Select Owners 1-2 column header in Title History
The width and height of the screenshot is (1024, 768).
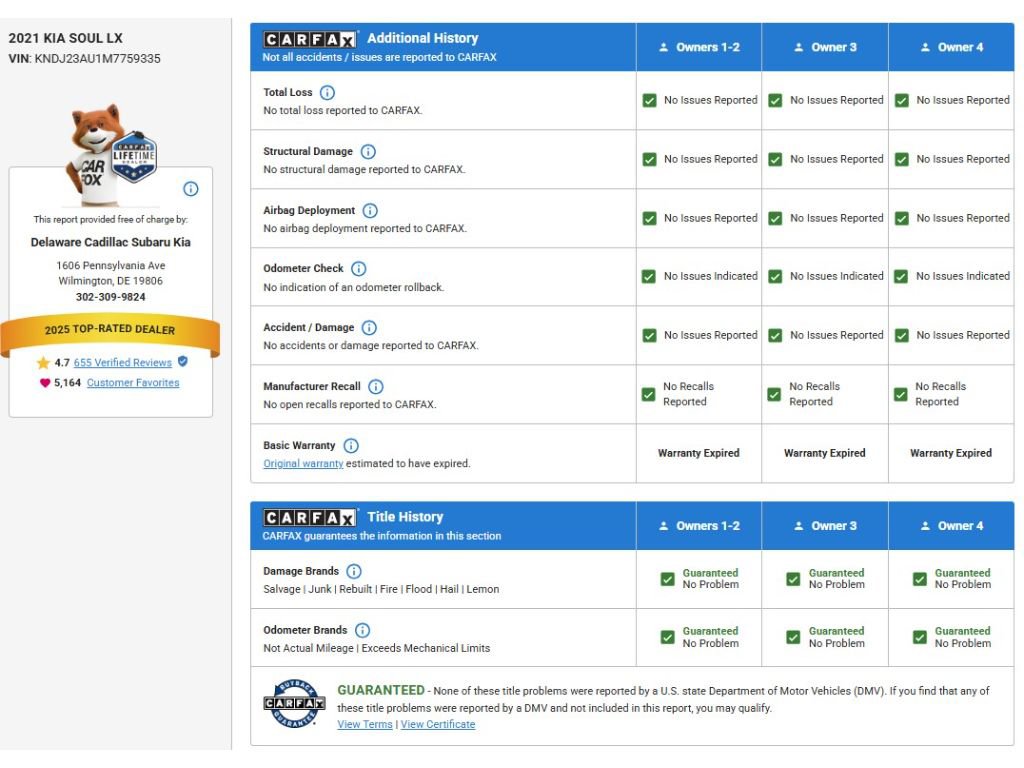699,526
